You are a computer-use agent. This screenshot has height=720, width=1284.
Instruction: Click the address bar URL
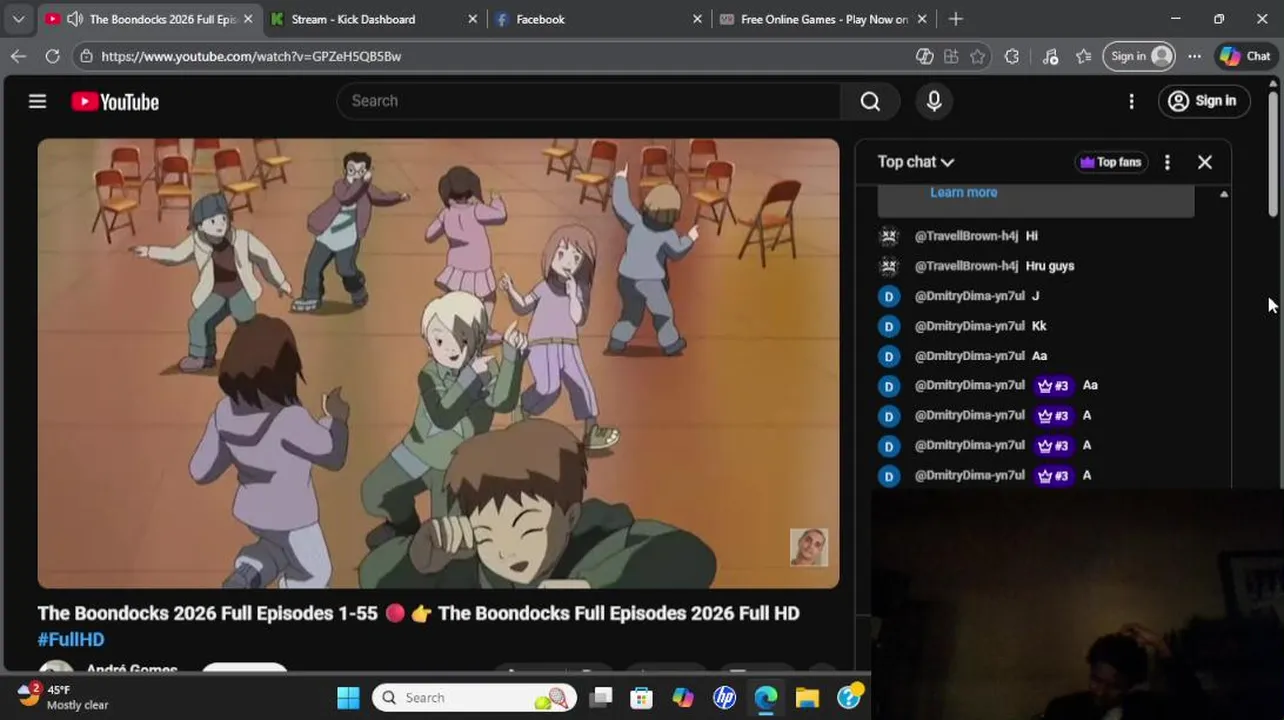(251, 56)
